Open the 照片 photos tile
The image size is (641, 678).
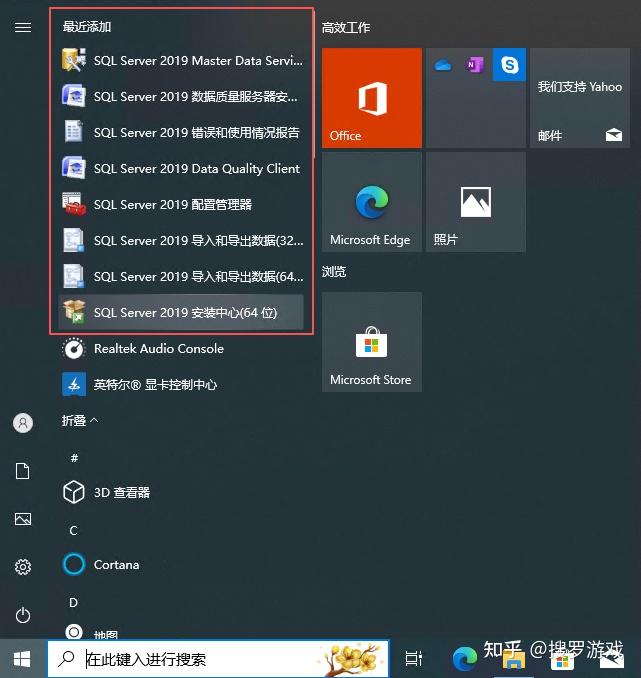click(x=476, y=202)
